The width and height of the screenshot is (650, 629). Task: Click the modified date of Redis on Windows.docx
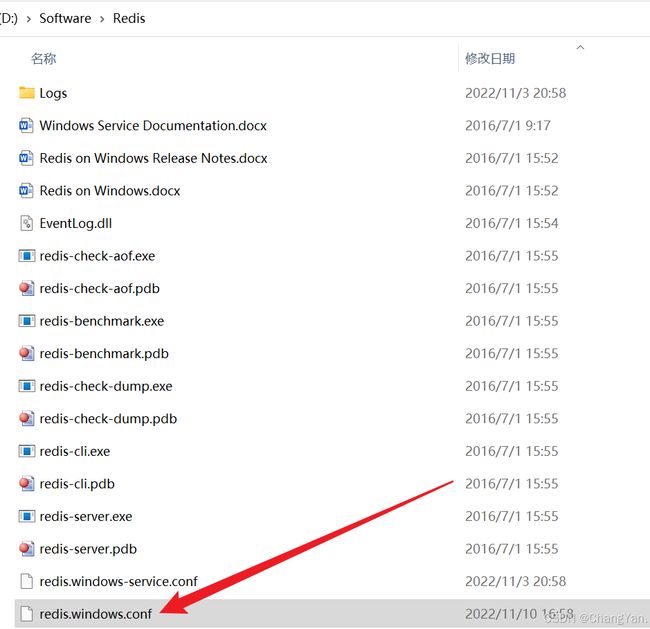point(512,191)
